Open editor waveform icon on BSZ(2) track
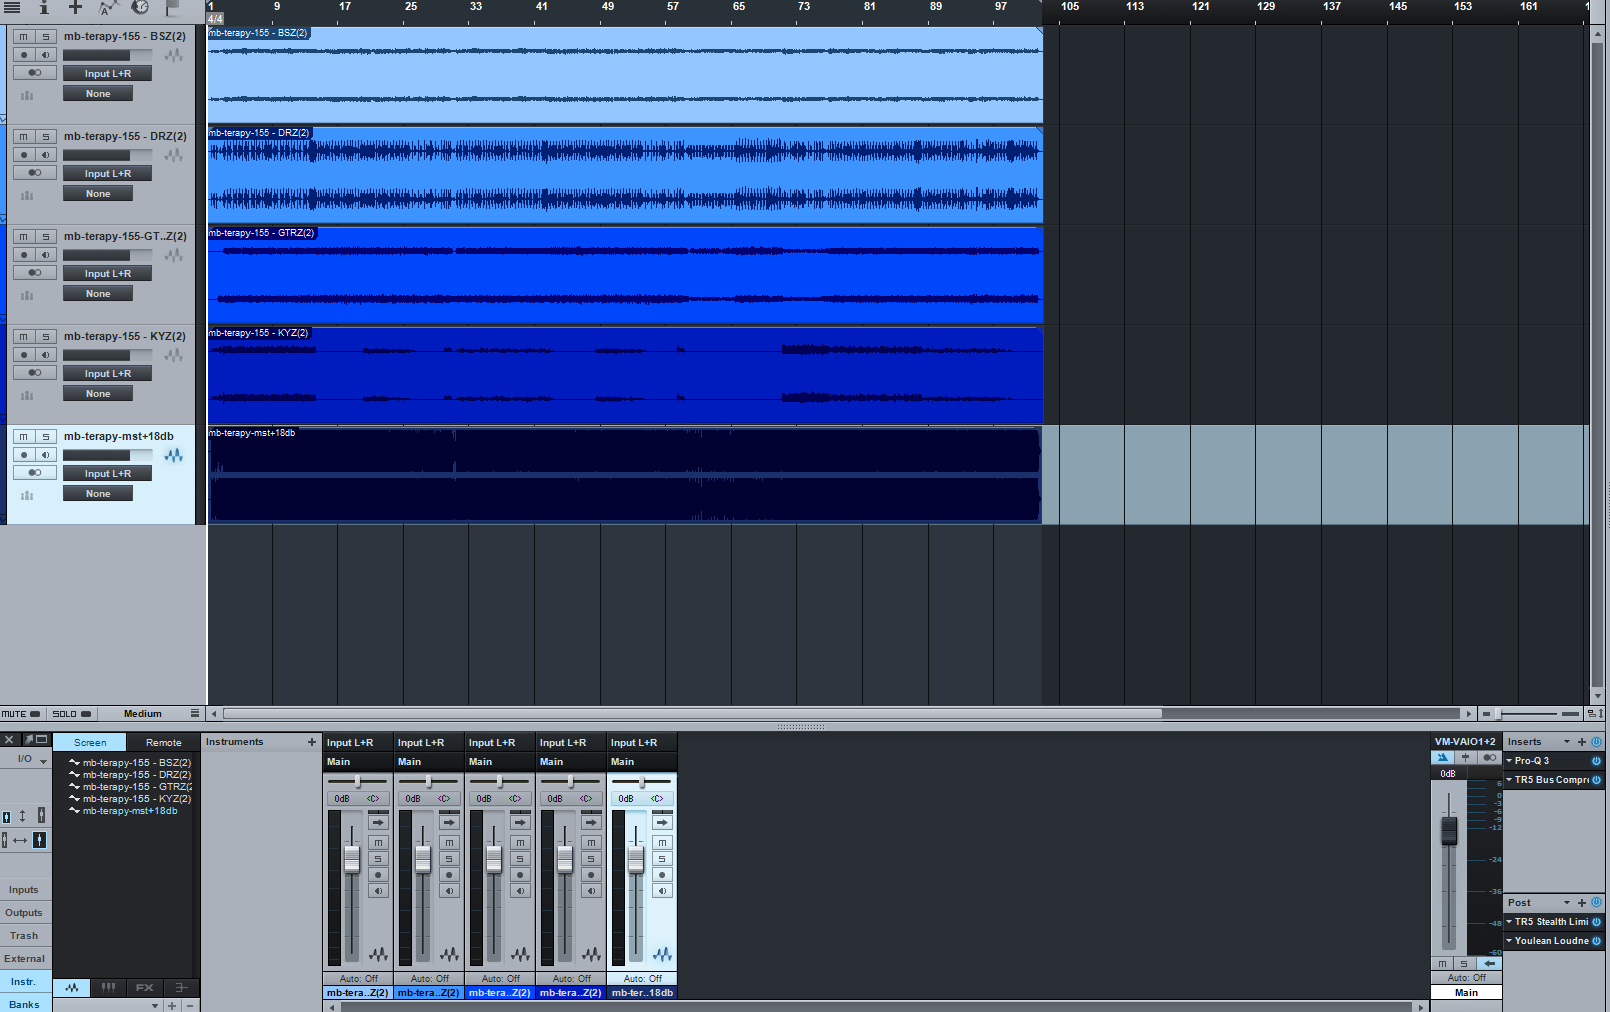 point(174,55)
